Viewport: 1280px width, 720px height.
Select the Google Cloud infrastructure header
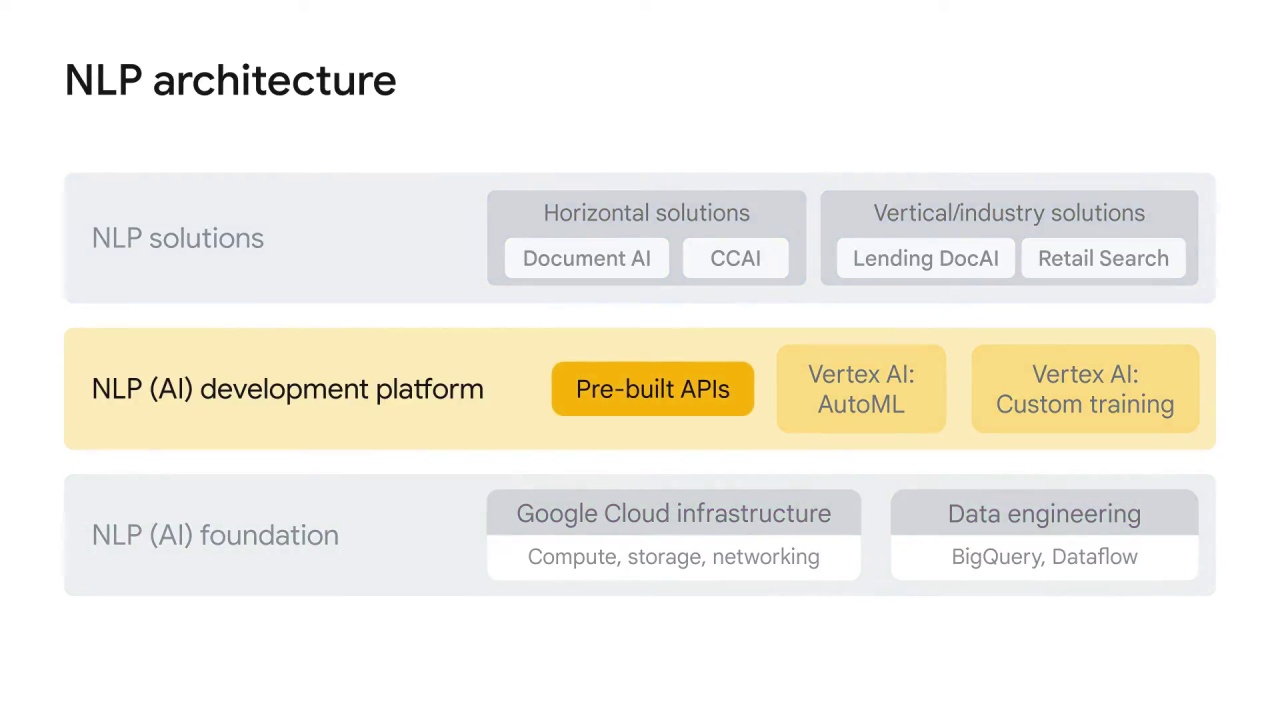tap(673, 513)
